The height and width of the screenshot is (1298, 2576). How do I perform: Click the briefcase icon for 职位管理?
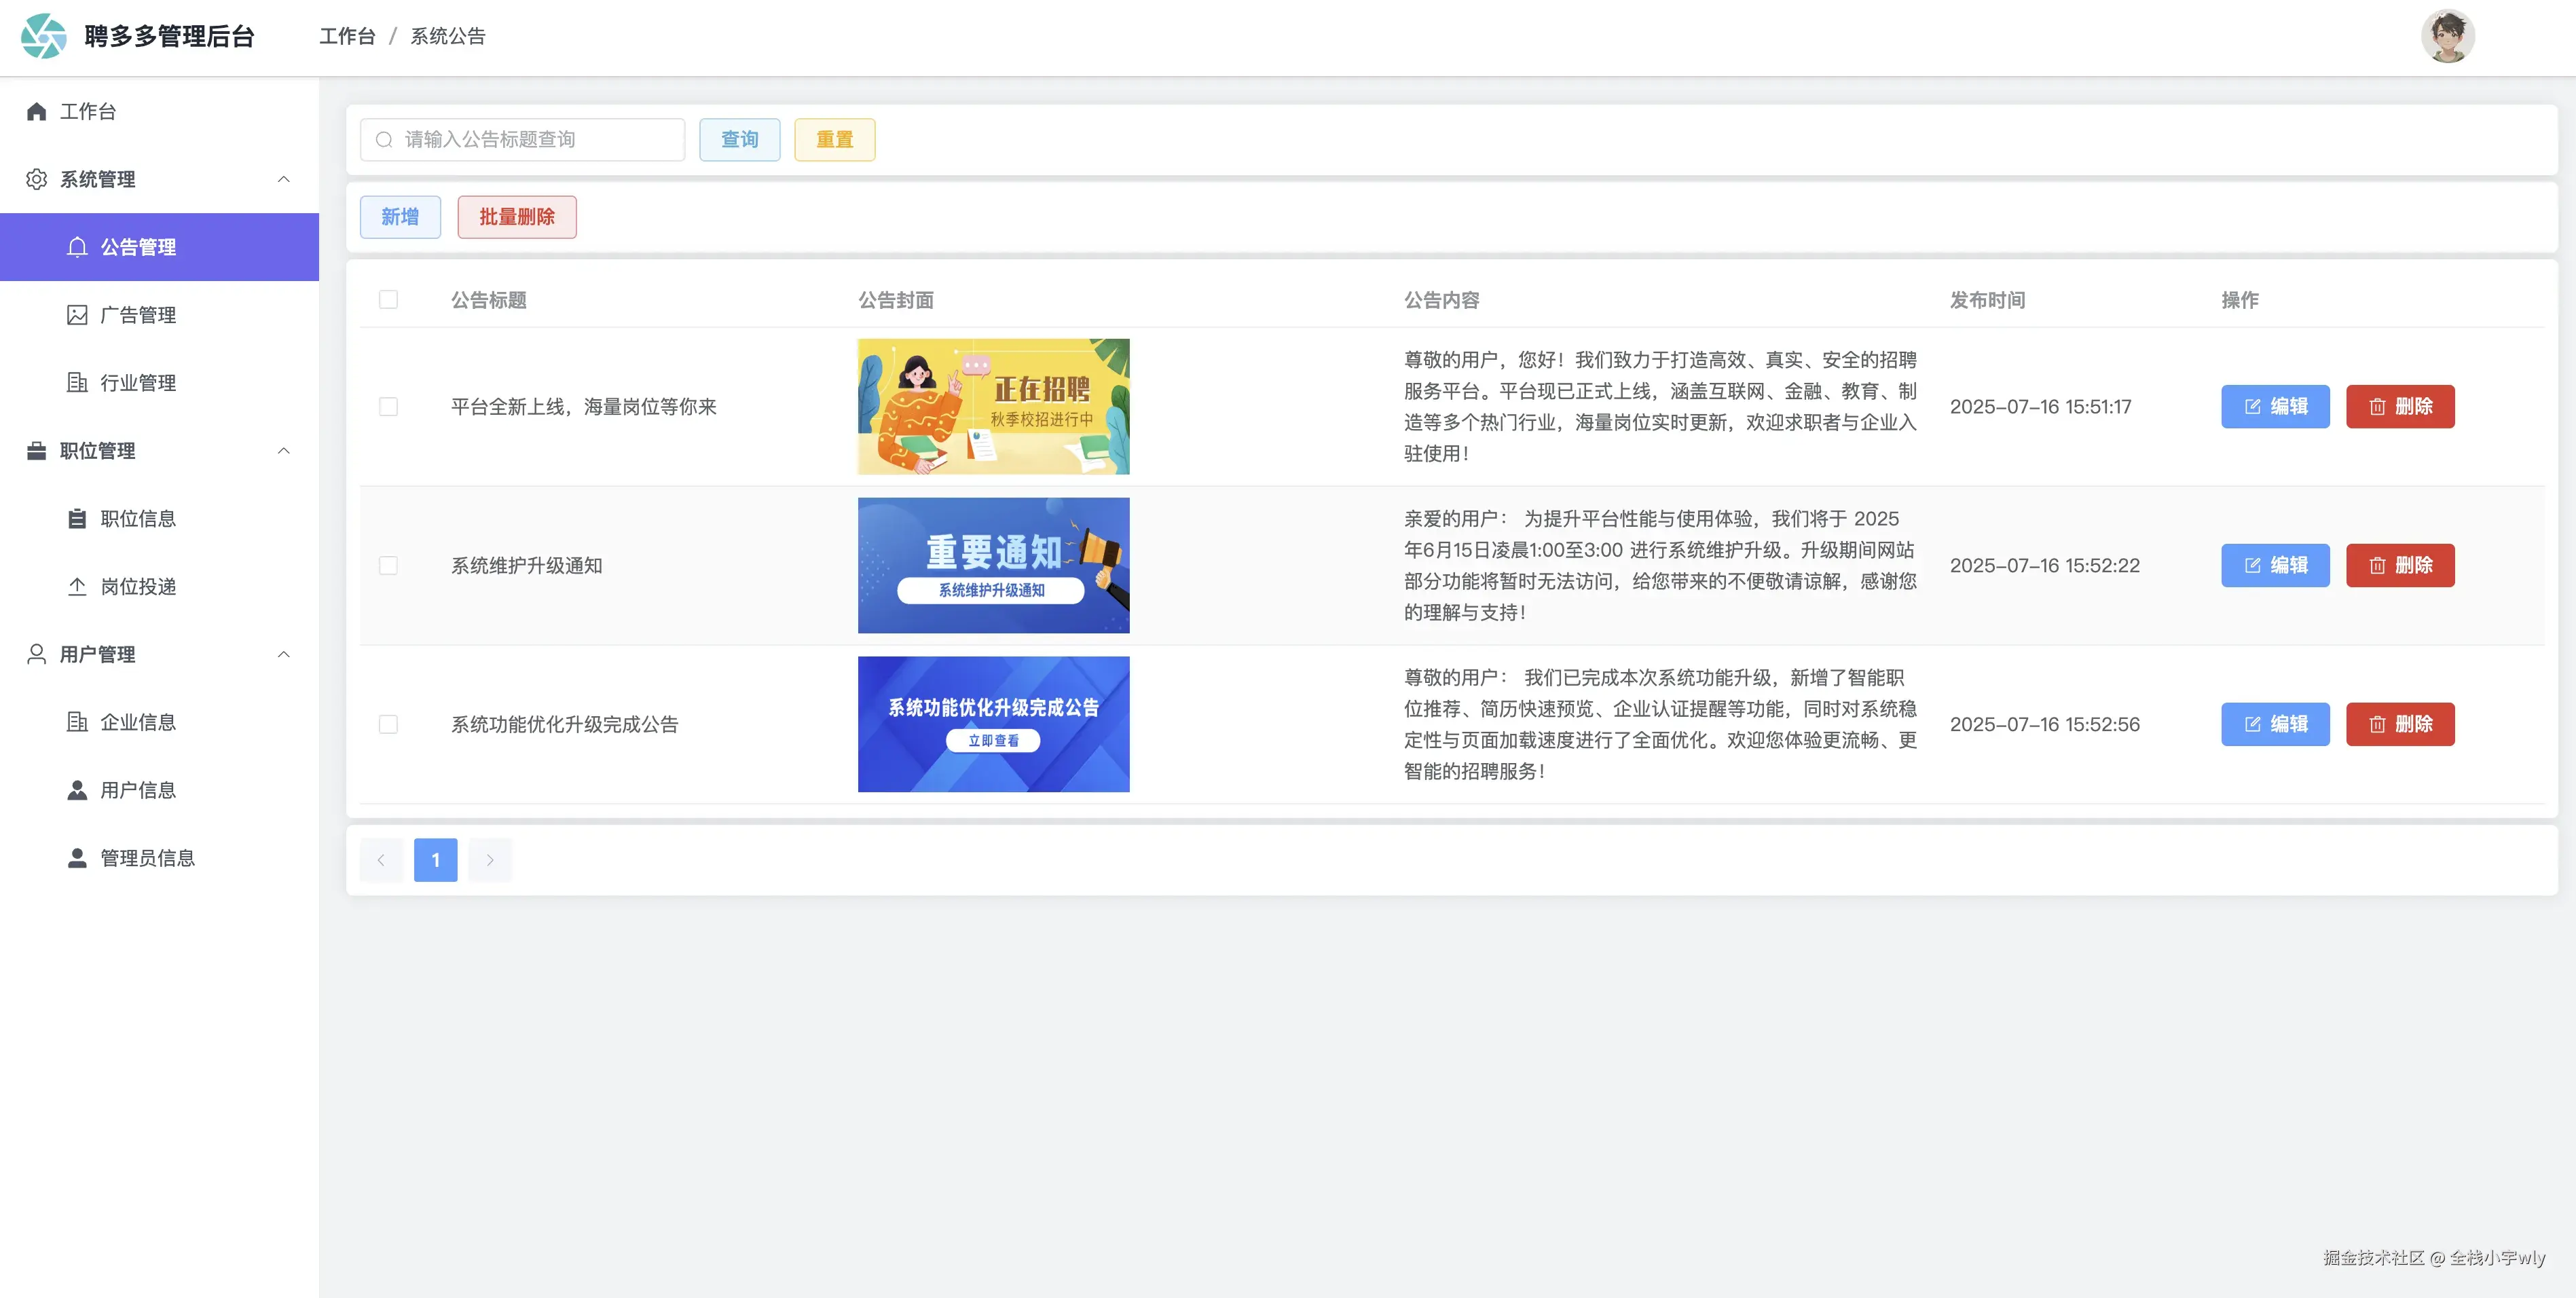tap(37, 451)
